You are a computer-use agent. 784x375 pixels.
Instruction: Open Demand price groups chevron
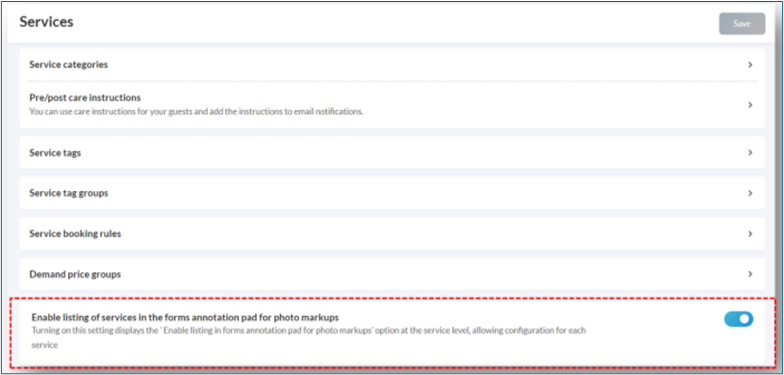coord(750,274)
